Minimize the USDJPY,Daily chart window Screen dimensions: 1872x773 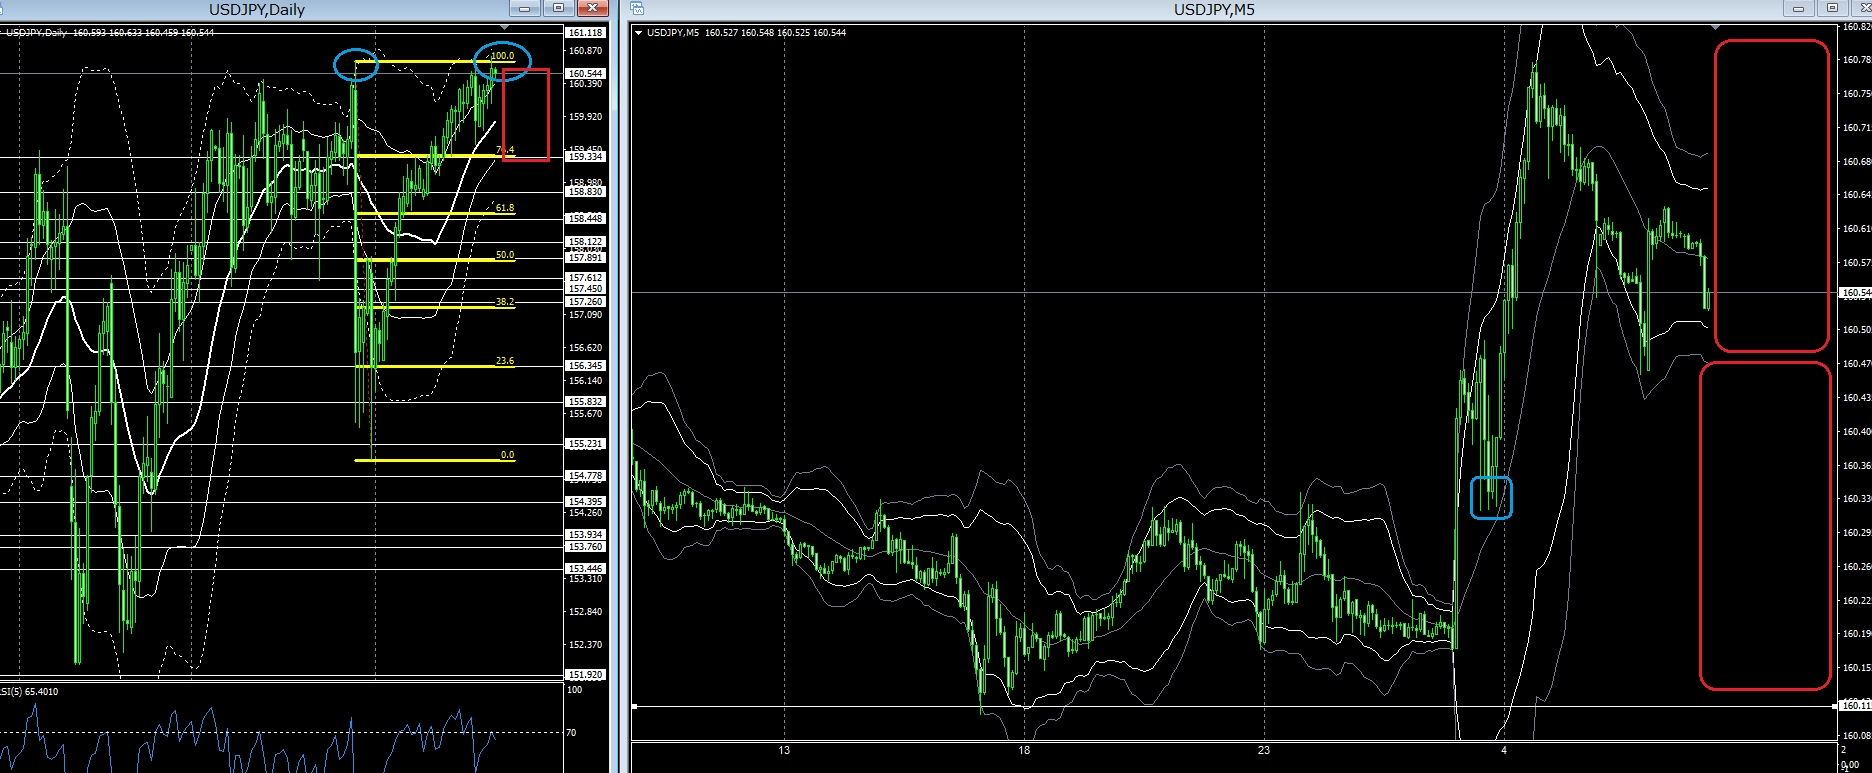pos(524,8)
